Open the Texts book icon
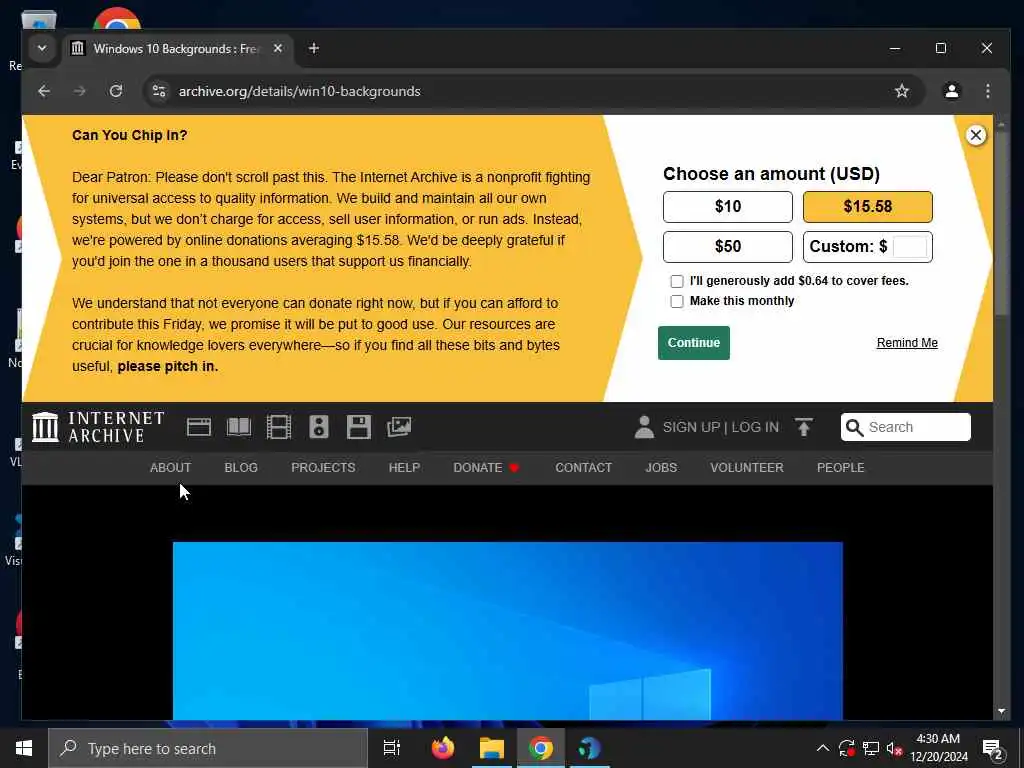The image size is (1024, 768). [238, 427]
